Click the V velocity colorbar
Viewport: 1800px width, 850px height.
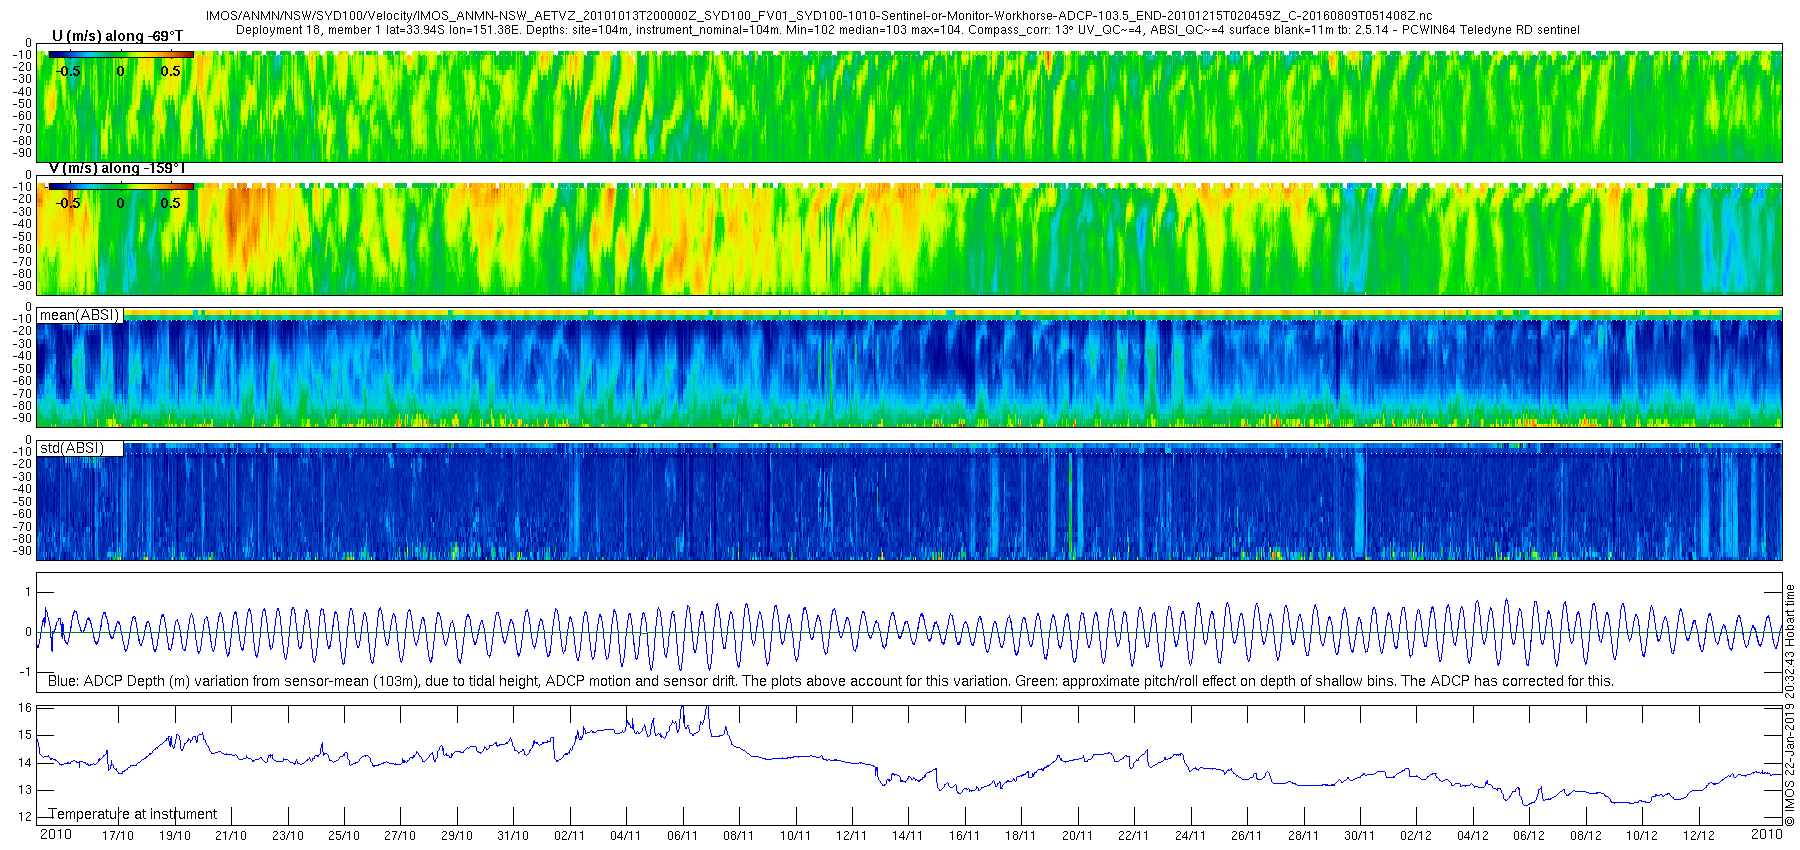tap(121, 186)
